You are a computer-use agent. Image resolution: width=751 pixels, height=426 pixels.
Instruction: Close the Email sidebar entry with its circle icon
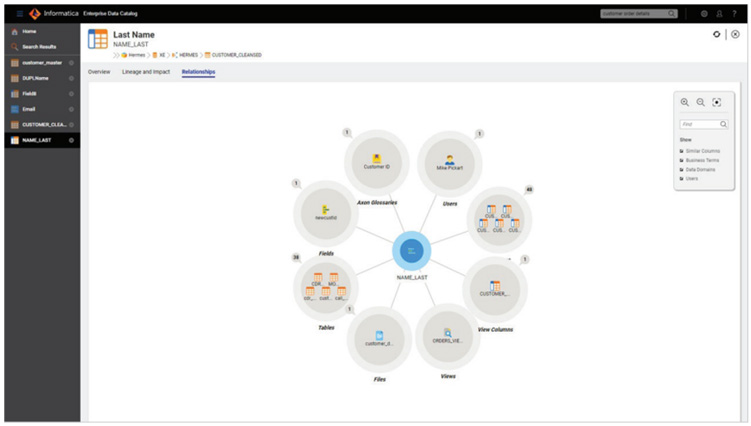pyautogui.click(x=71, y=109)
